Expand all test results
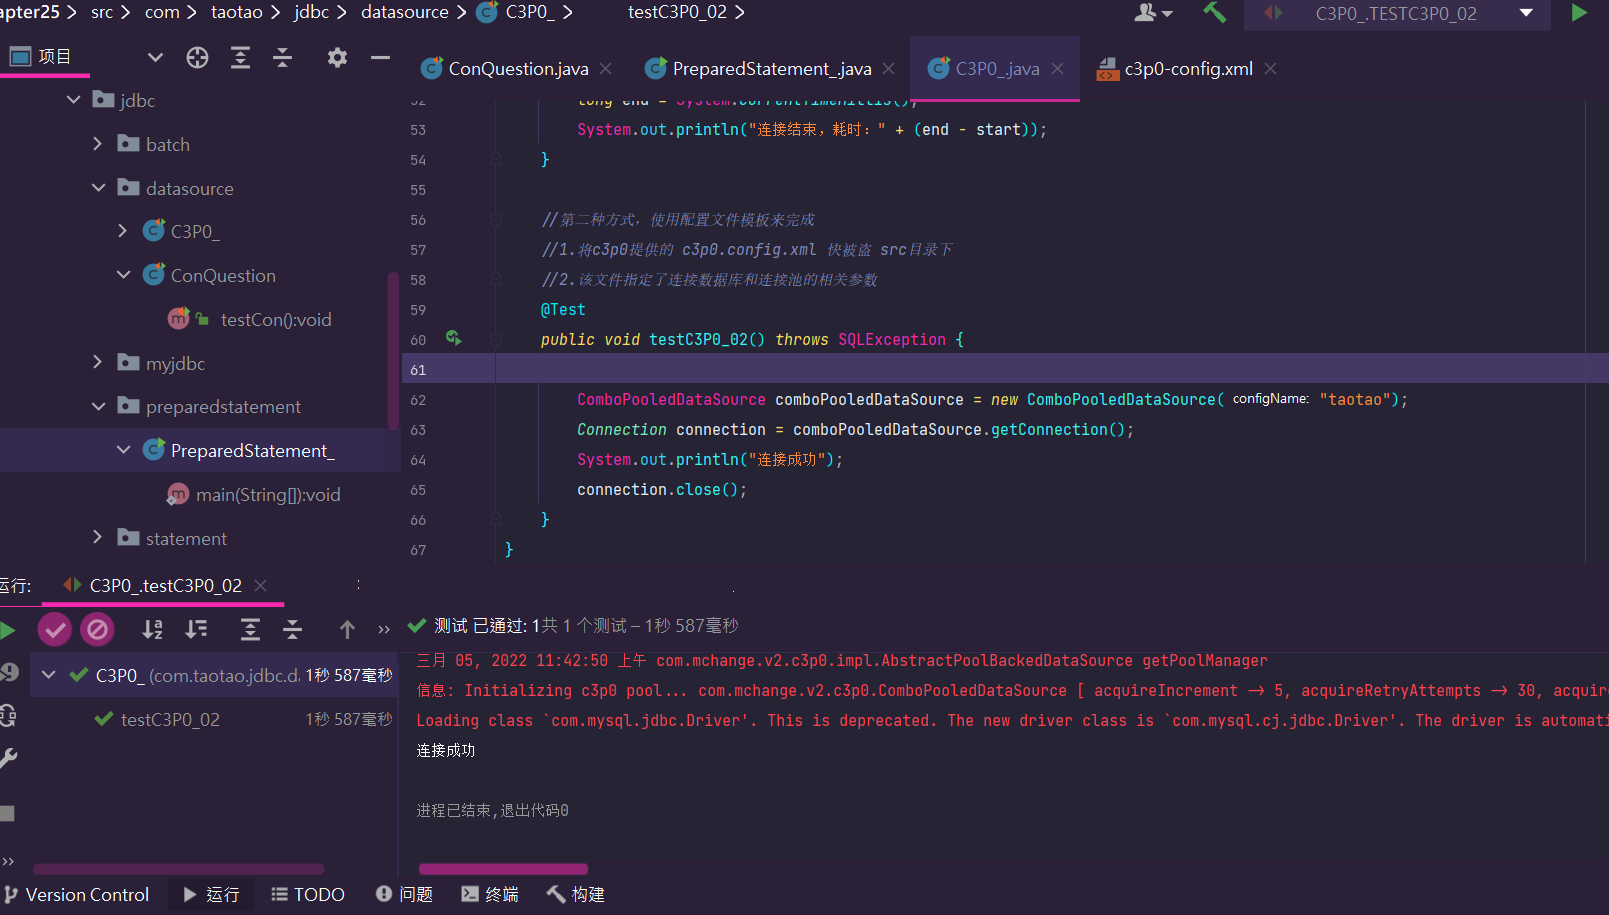 [250, 630]
